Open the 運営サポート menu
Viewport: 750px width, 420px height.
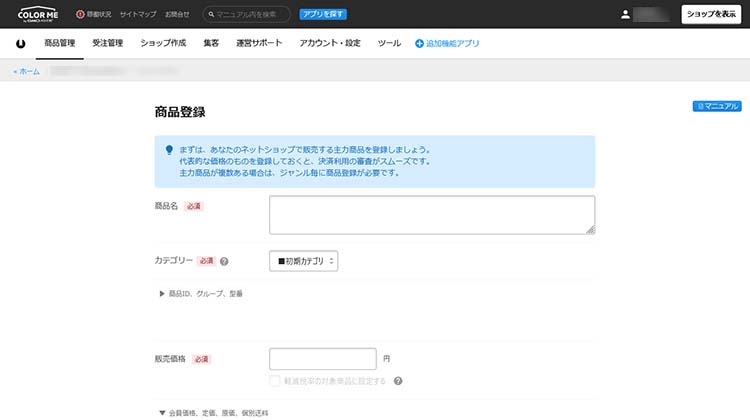[x=259, y=43]
